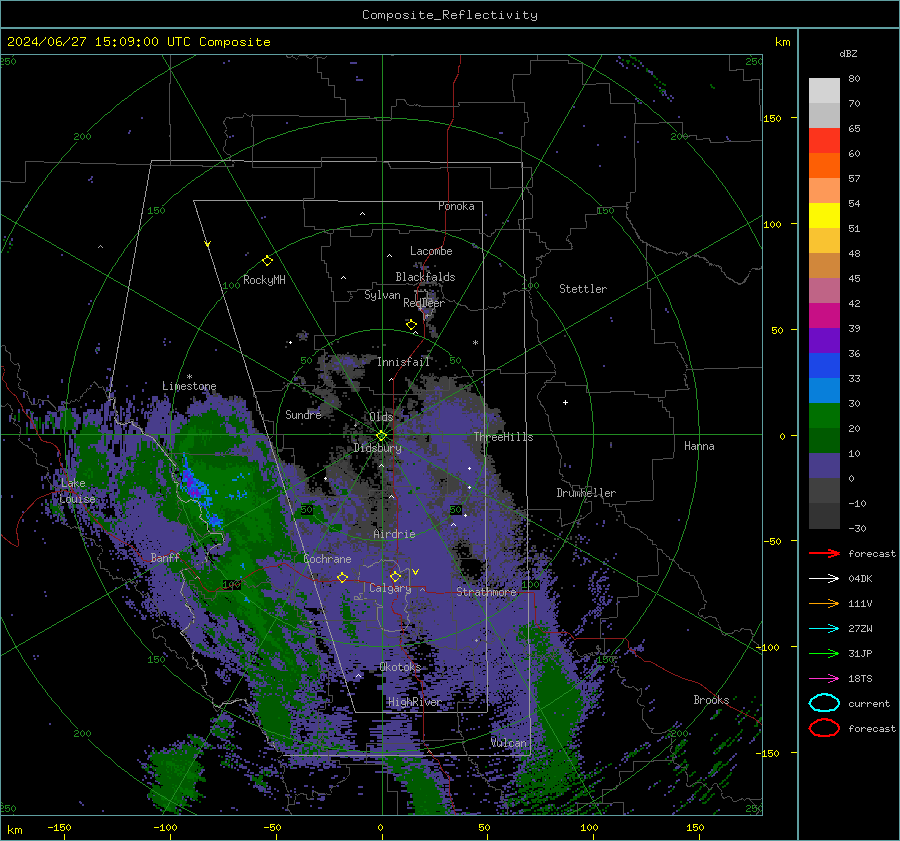The width and height of the screenshot is (900, 841).
Task: Click the white 04DK arrow in legend
Action: [x=824, y=578]
